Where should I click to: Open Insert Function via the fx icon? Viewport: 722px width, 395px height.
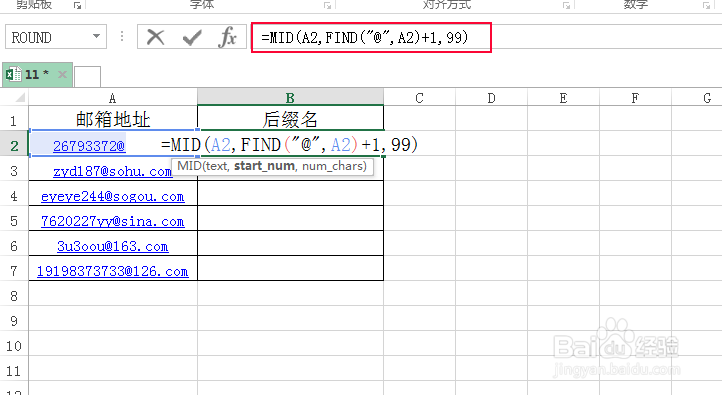(227, 37)
